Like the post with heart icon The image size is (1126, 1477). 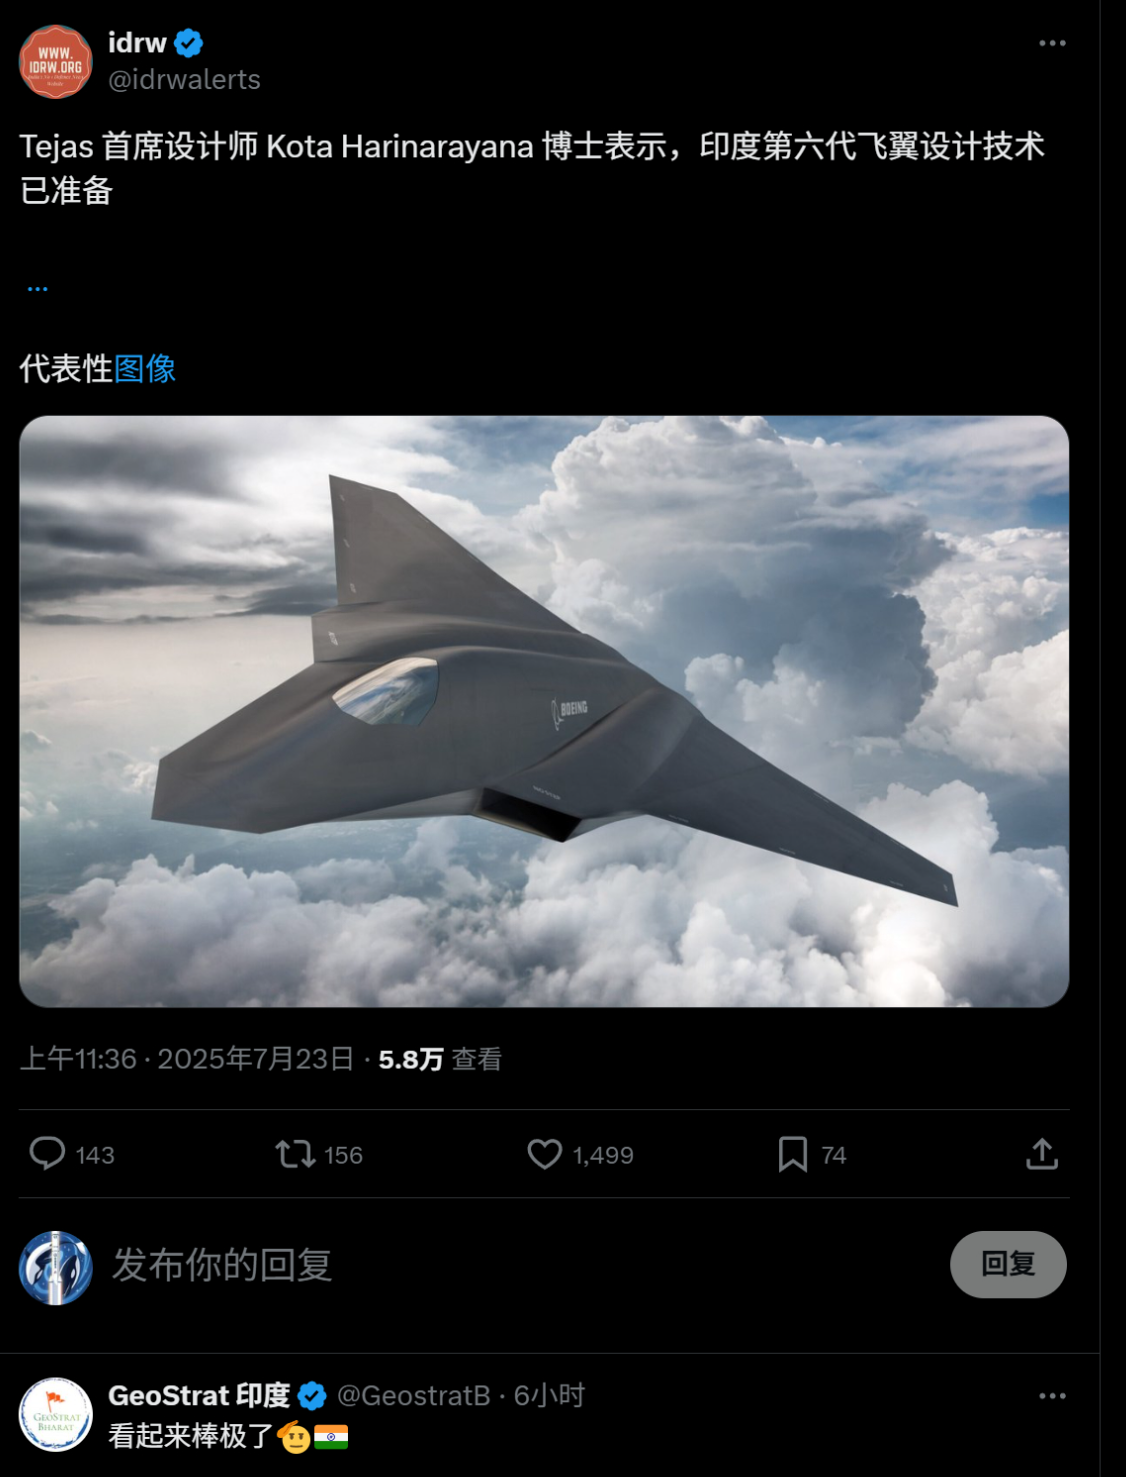click(x=545, y=1154)
